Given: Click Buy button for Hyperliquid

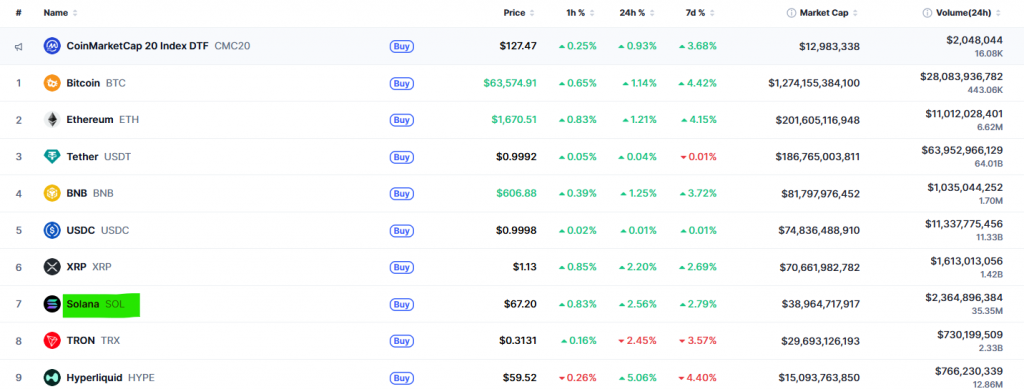Looking at the screenshot, I should pyautogui.click(x=402, y=378).
